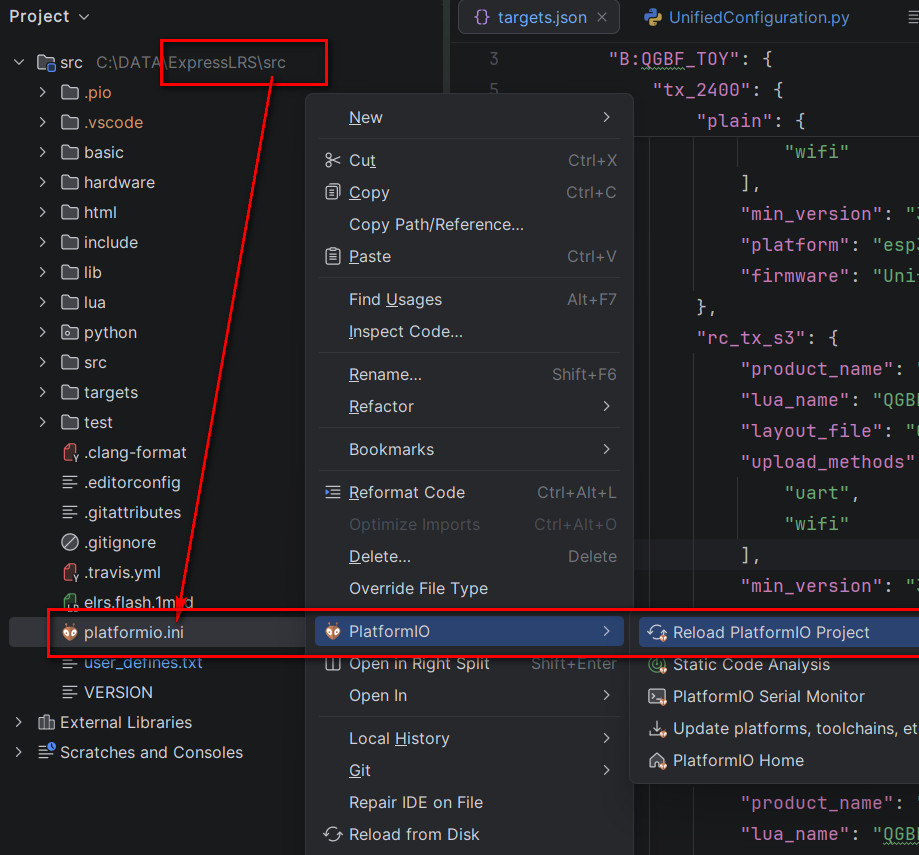This screenshot has width=919, height=855.
Task: Click the .travis.yml file icon
Action: (70, 573)
